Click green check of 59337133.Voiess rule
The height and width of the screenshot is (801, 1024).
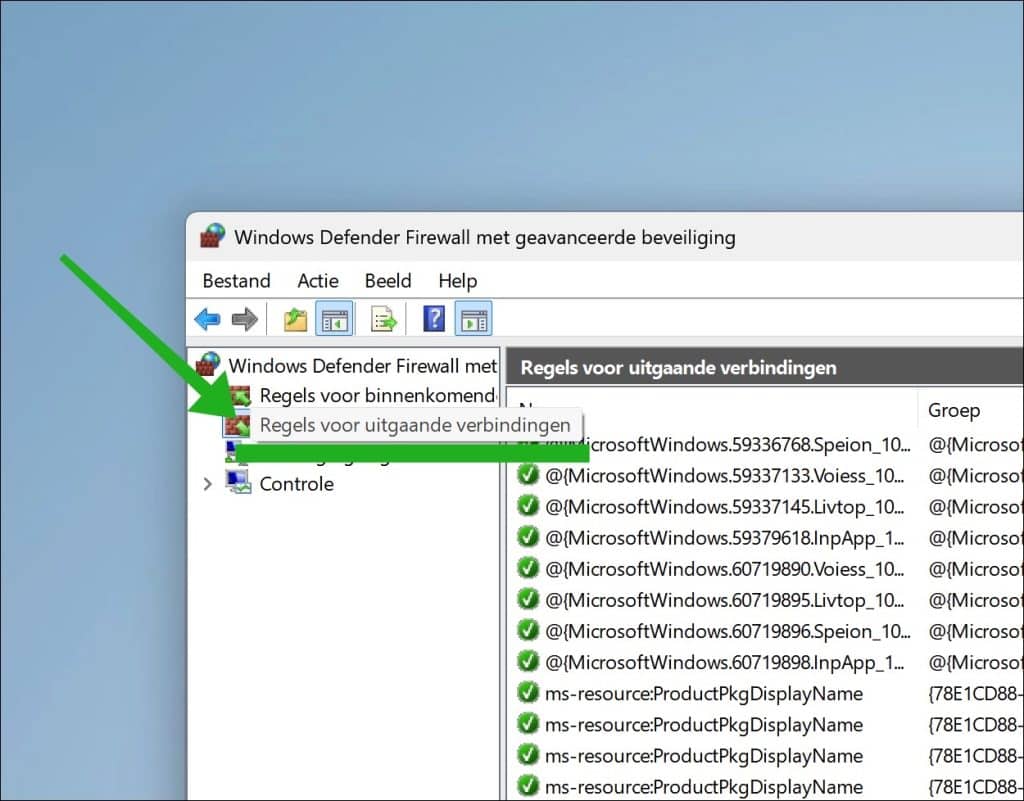point(527,475)
